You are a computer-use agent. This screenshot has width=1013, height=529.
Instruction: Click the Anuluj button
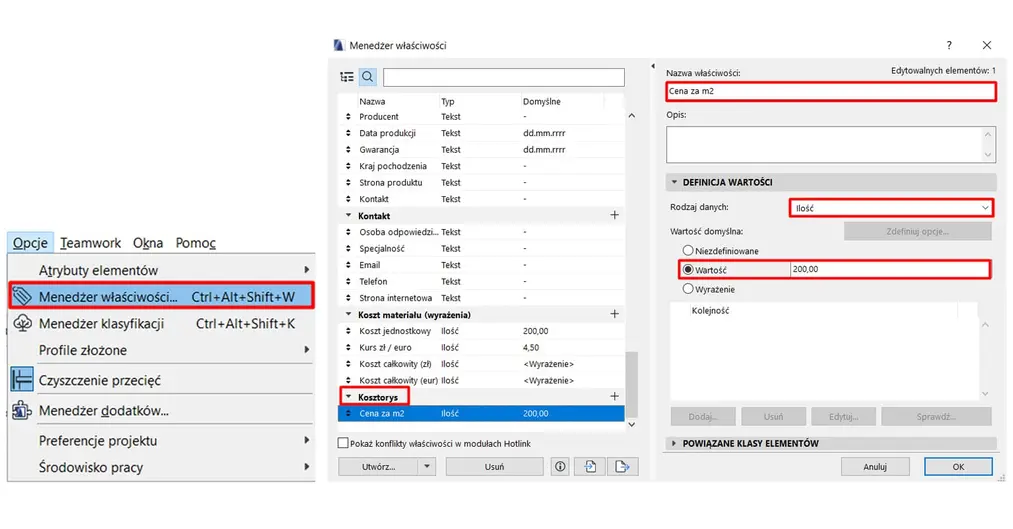click(875, 466)
